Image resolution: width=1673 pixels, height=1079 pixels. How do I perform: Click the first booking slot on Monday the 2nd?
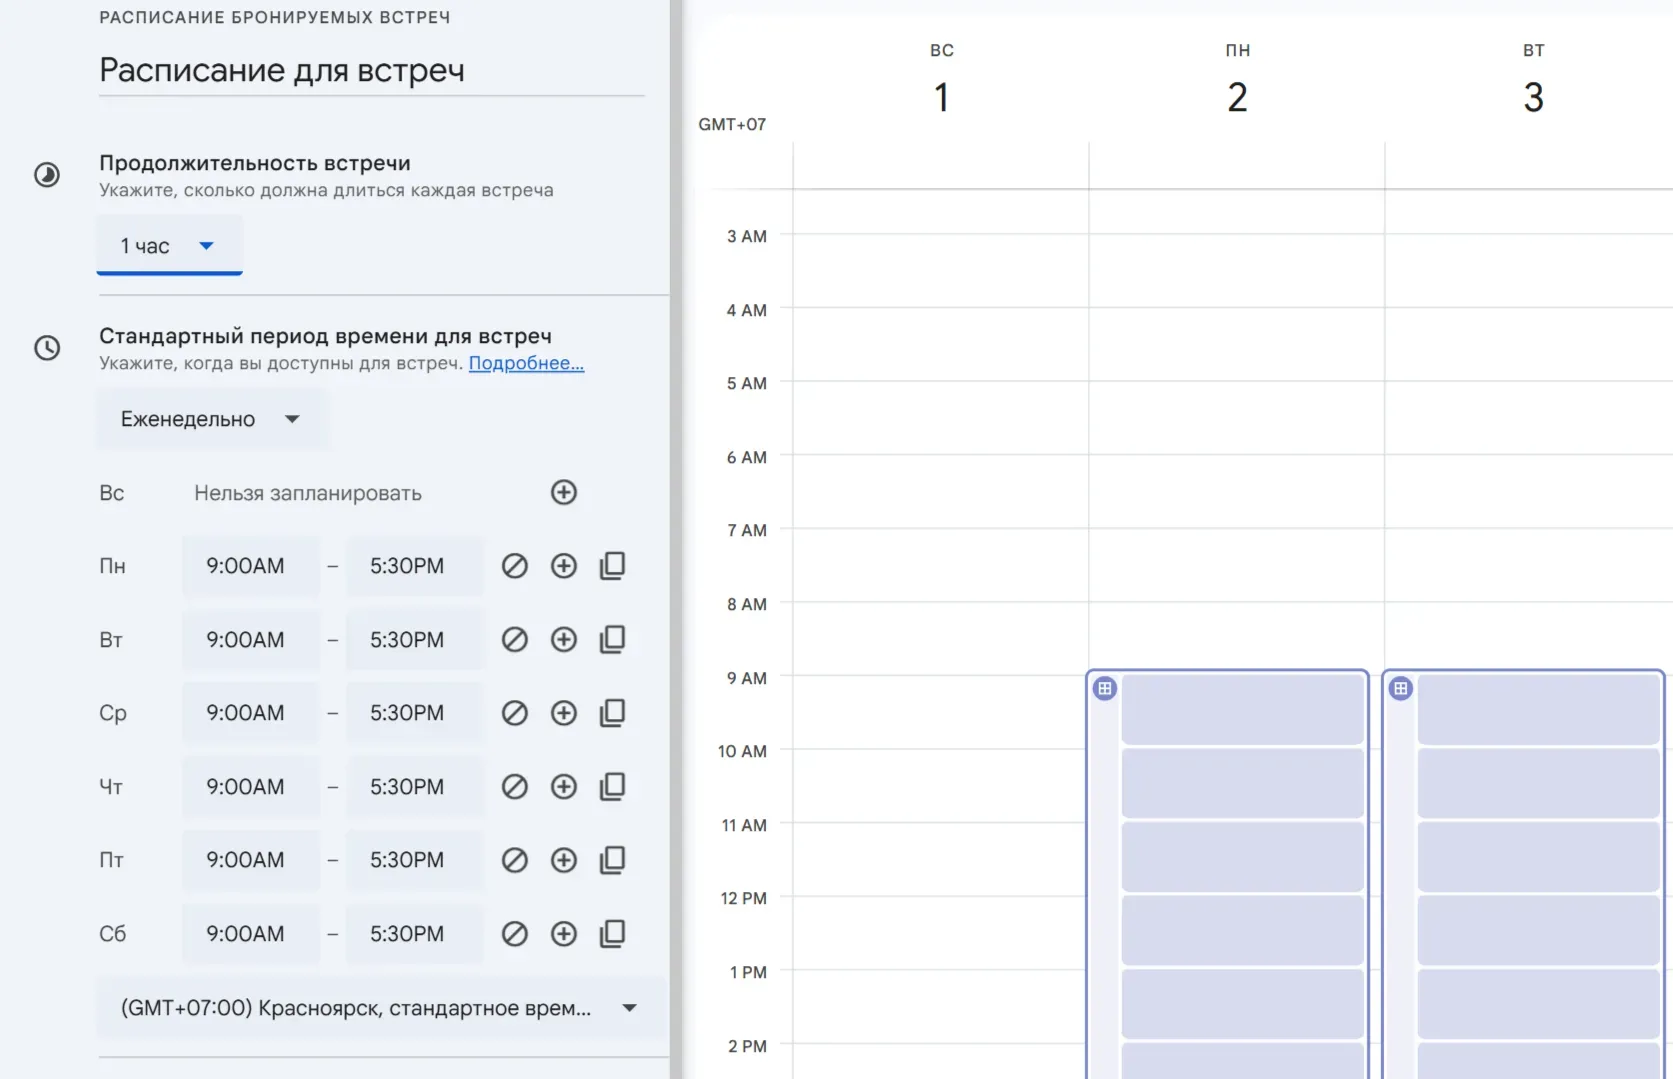1243,708
